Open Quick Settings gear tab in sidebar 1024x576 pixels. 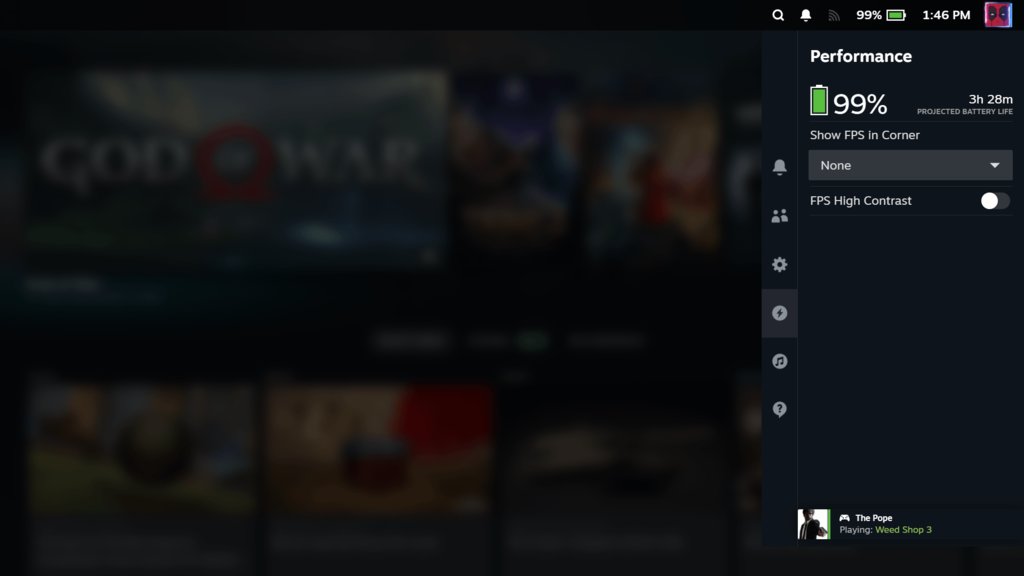[779, 264]
